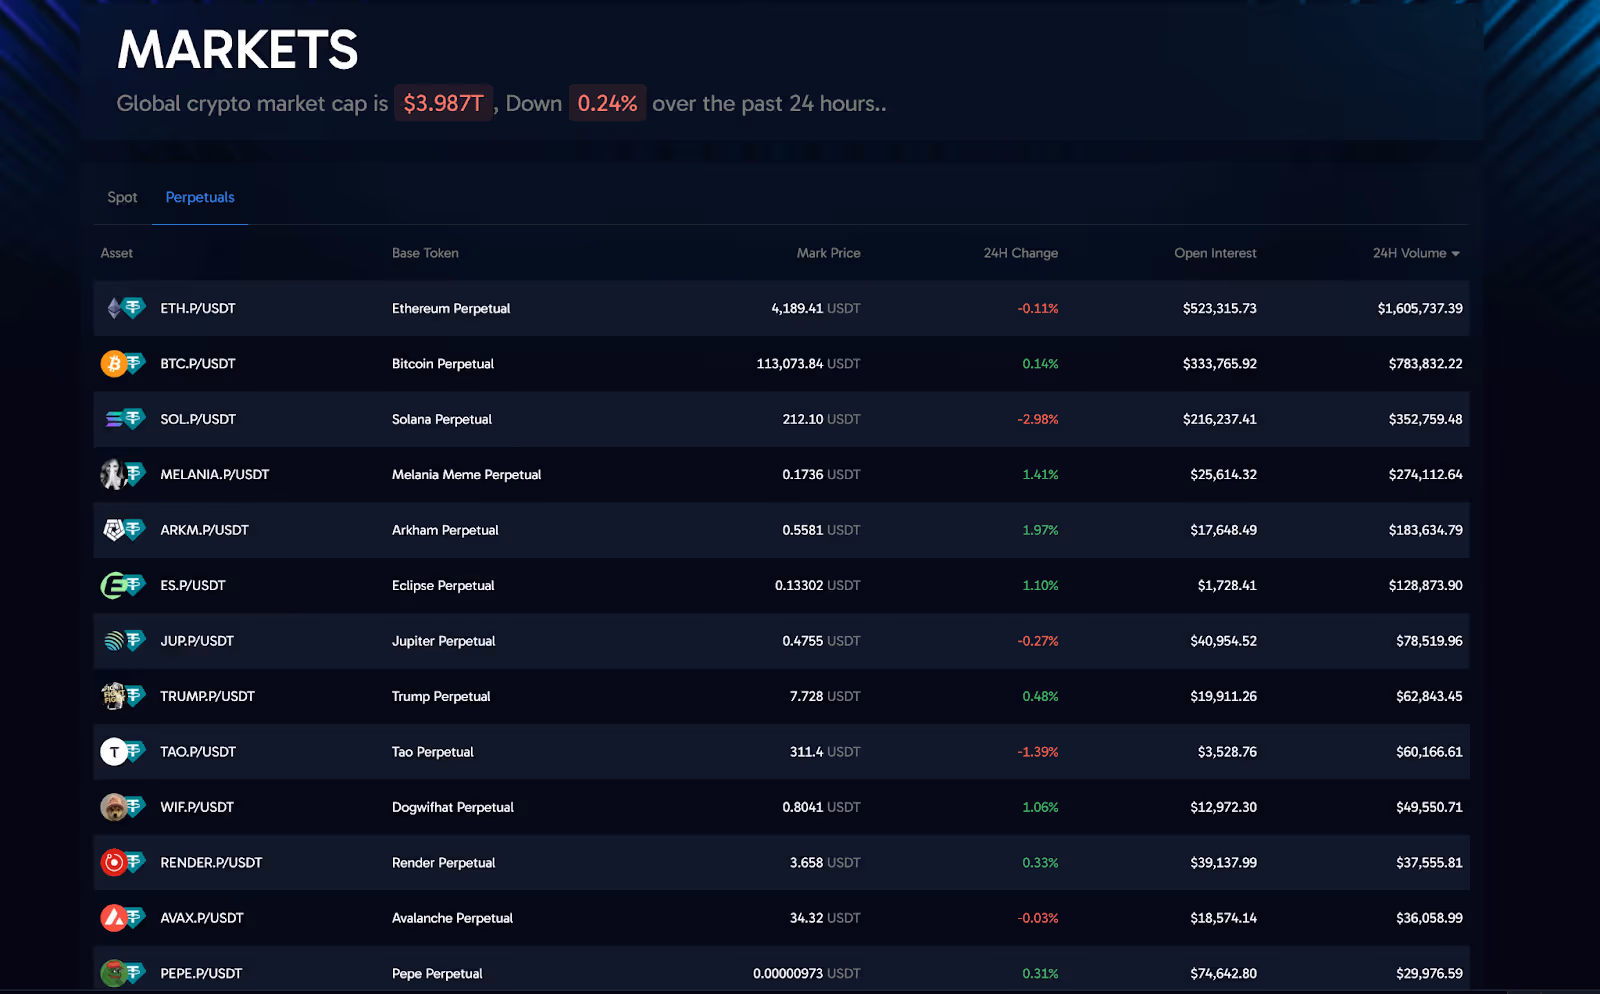The width and height of the screenshot is (1600, 994).
Task: Click the Tao Perpetual base token name
Action: (x=432, y=752)
